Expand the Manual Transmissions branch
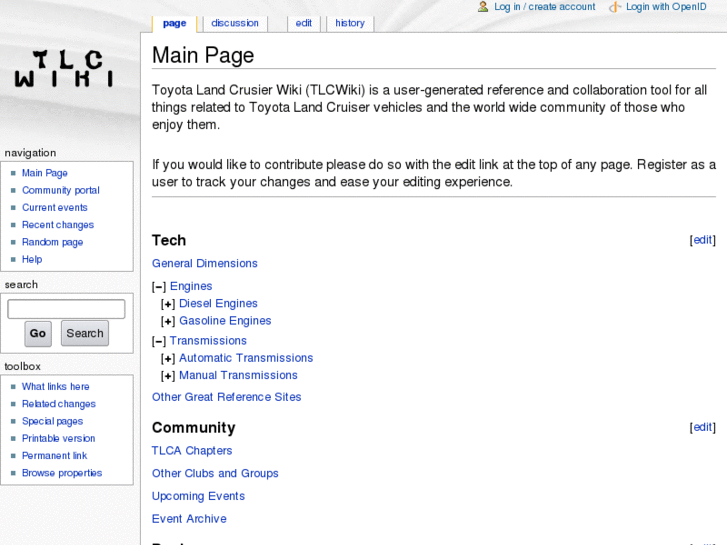 [x=168, y=376]
